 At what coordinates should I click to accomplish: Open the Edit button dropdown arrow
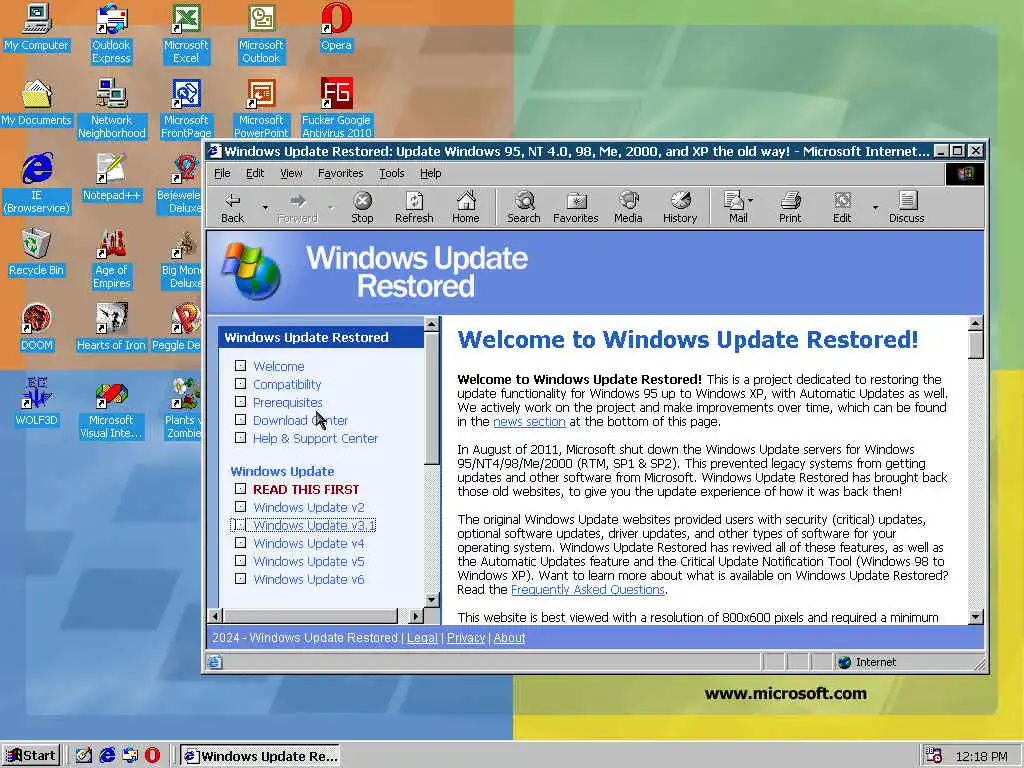pos(875,208)
